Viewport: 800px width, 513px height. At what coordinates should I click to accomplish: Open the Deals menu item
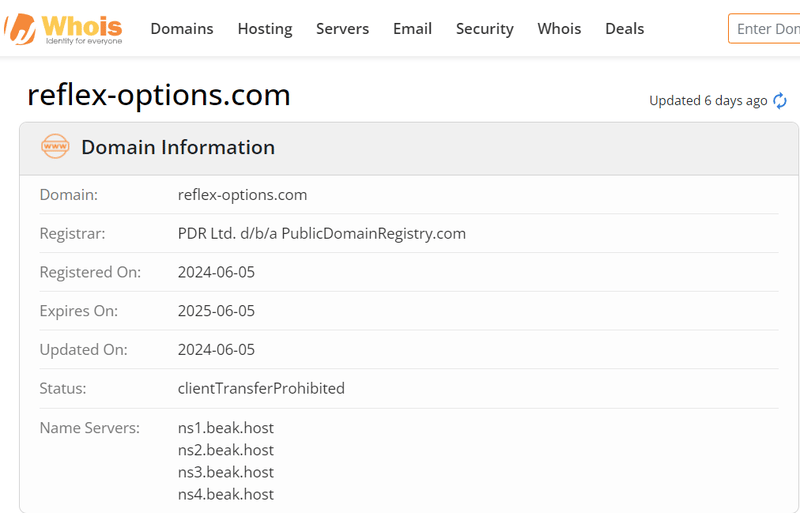point(624,29)
